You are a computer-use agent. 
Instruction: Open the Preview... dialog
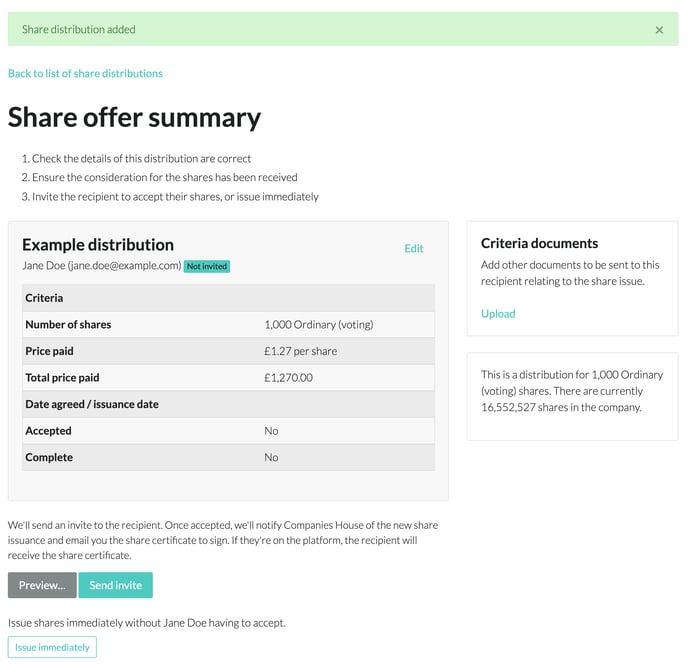click(42, 585)
